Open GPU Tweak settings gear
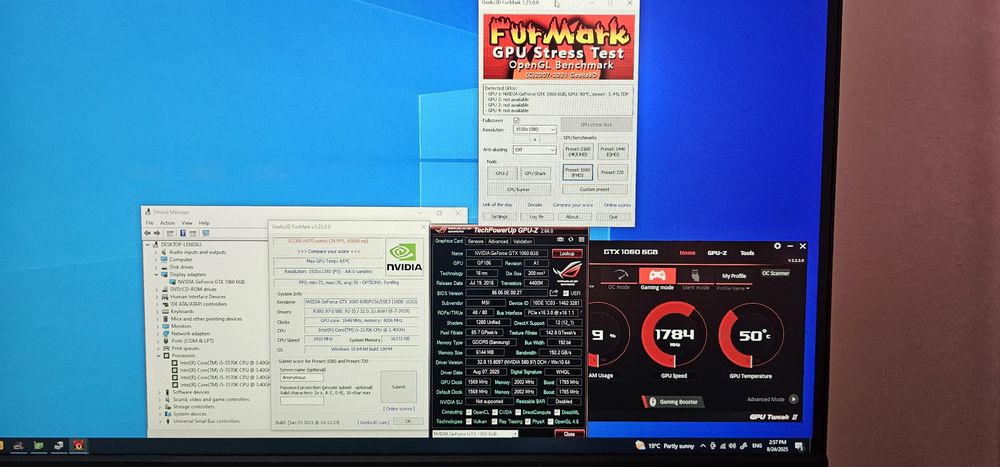 tap(777, 246)
